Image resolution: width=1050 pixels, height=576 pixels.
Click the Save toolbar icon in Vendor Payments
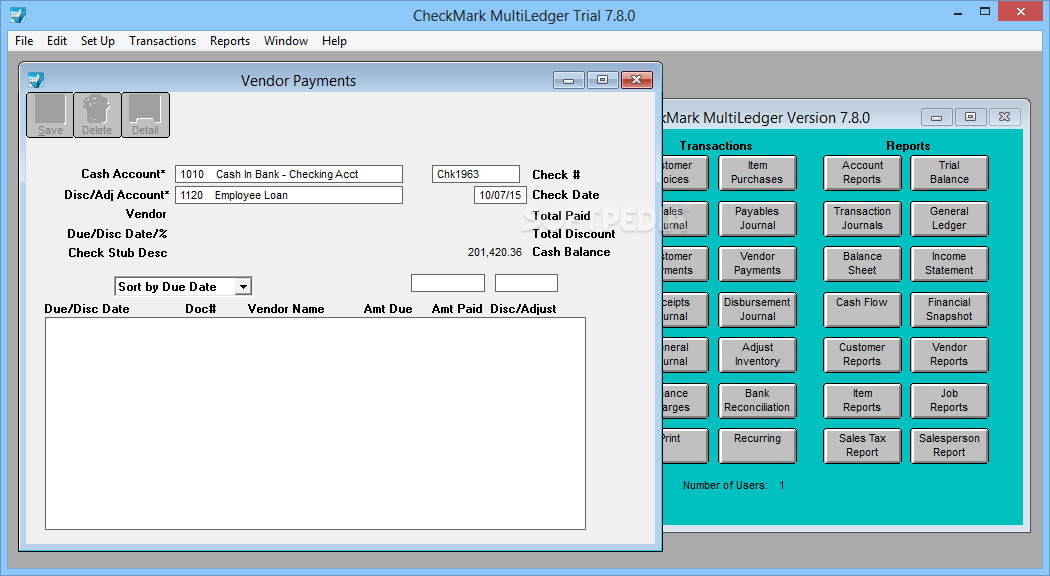(50, 115)
